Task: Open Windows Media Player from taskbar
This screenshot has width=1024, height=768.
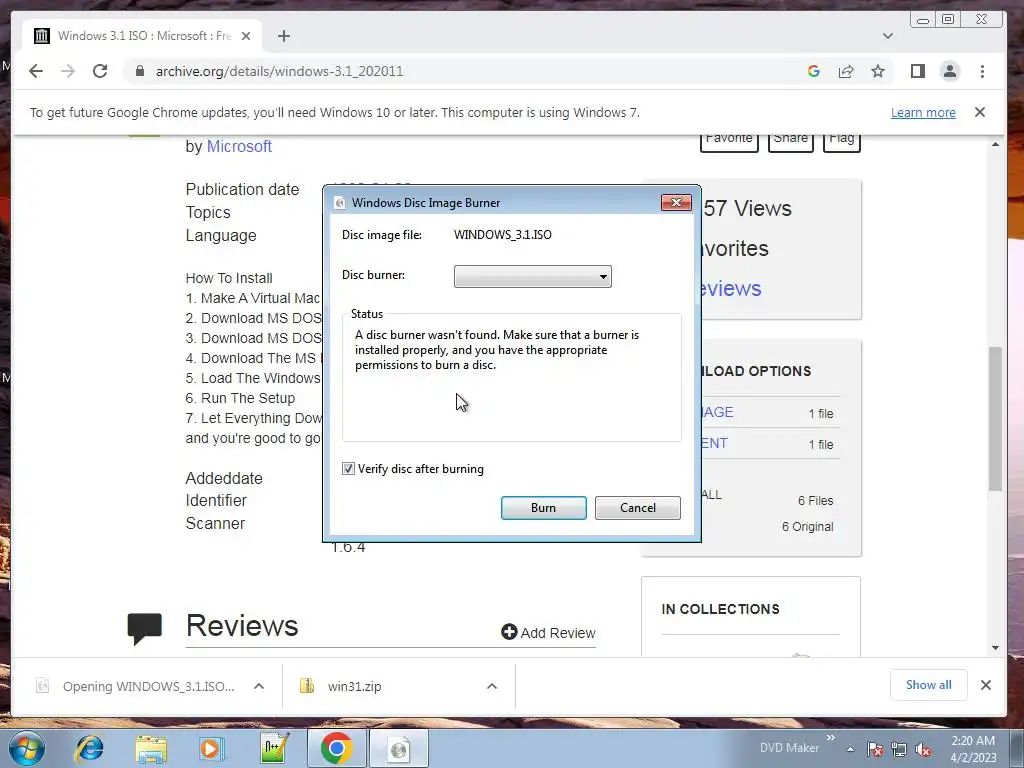Action: (x=211, y=748)
